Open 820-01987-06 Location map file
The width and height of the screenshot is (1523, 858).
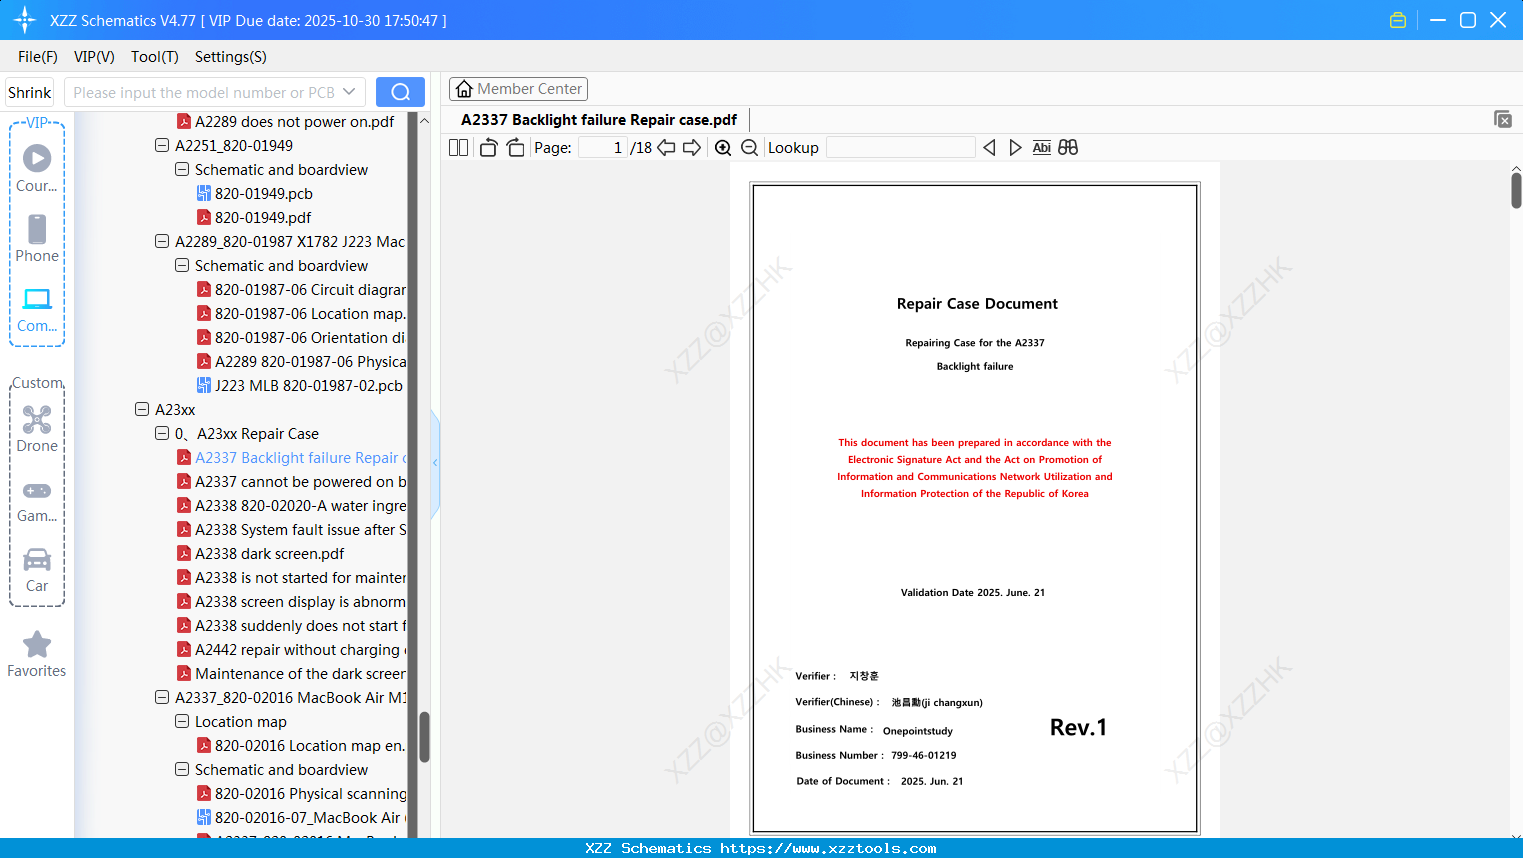[x=301, y=313]
